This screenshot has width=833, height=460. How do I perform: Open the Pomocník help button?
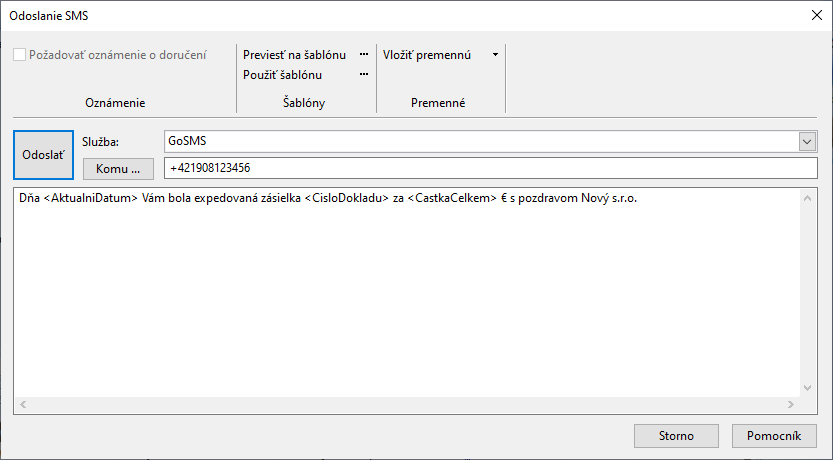click(774, 436)
